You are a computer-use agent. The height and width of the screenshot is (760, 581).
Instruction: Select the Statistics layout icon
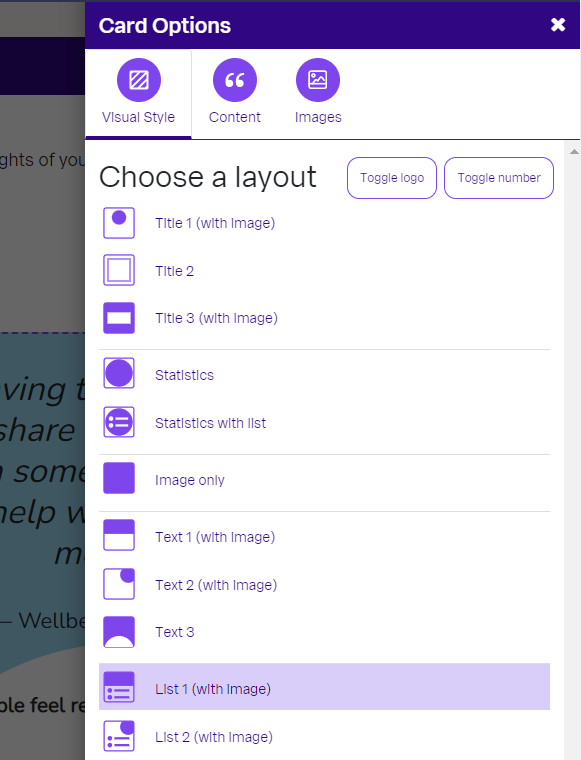(119, 374)
